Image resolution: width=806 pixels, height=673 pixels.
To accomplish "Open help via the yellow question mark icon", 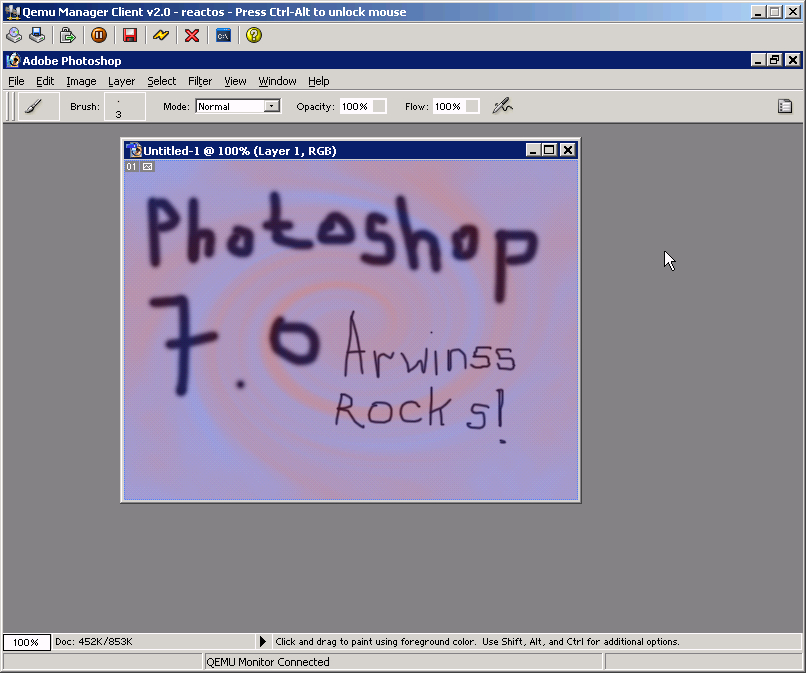I will pos(254,35).
